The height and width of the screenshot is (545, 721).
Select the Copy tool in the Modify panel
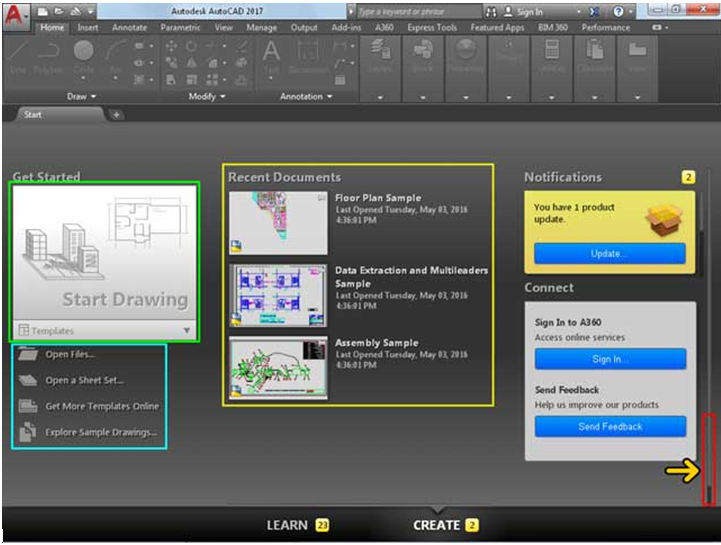pos(171,63)
